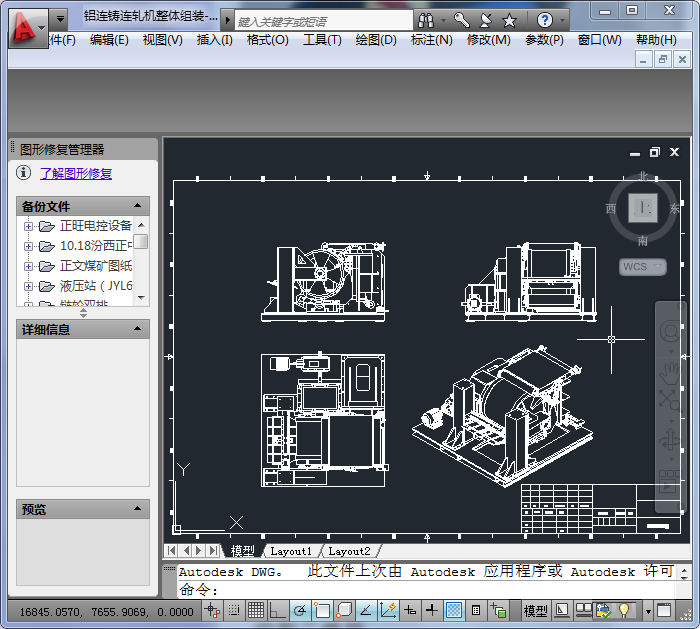
Task: Open the Help question mark icon
Action: [545, 20]
